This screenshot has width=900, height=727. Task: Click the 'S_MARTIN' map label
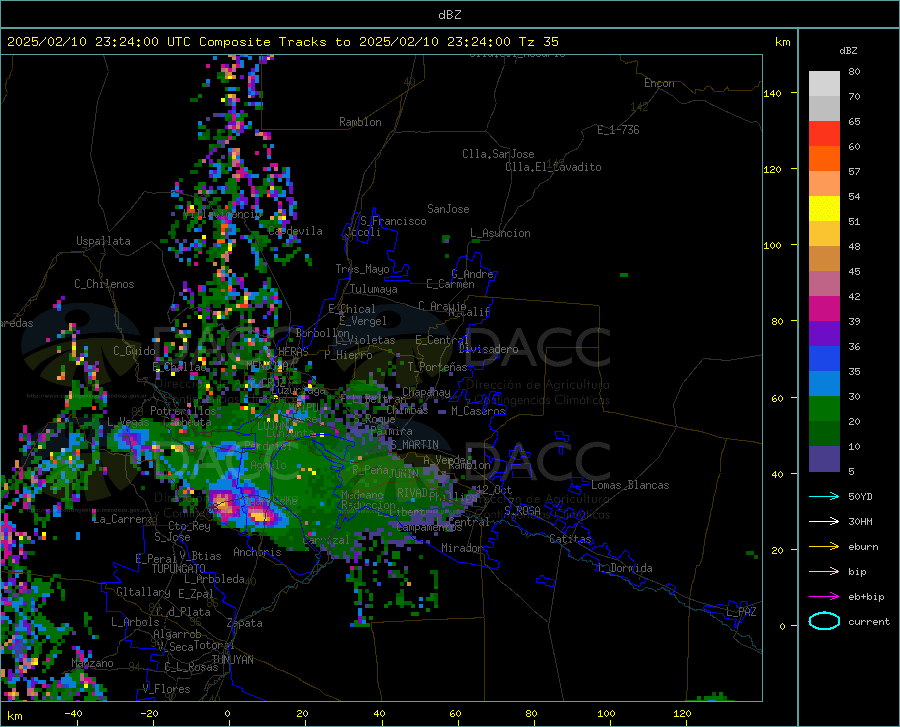(x=415, y=445)
